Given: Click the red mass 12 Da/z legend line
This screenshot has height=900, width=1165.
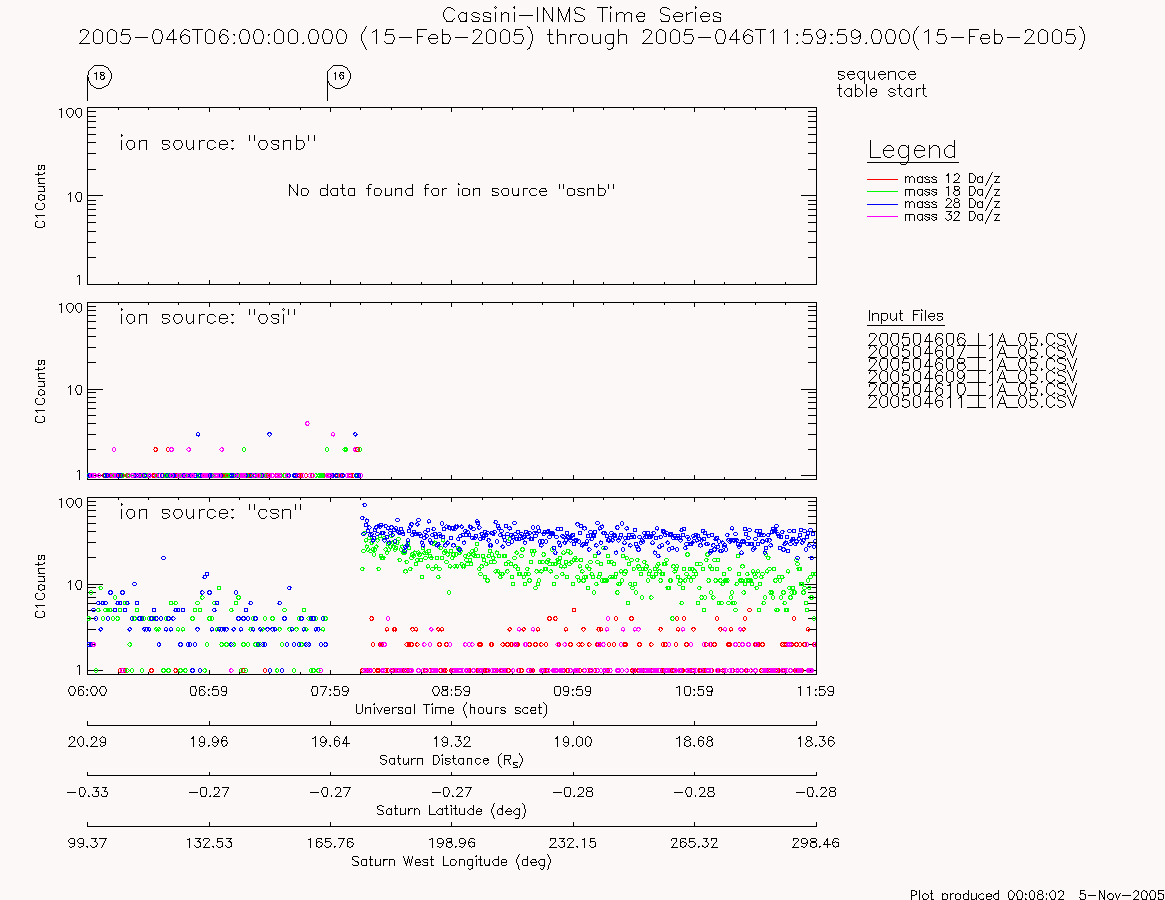Looking at the screenshot, I should (x=883, y=179).
